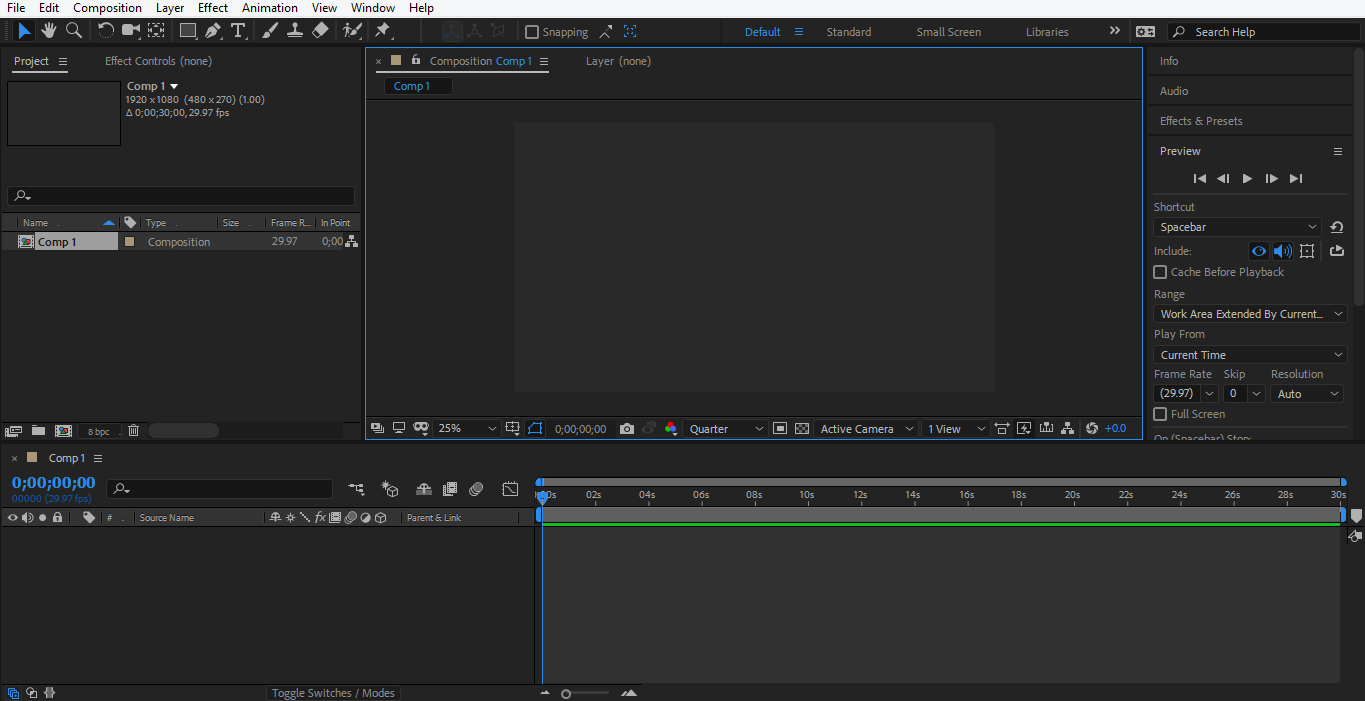
Task: Switch to Libraries workspace
Action: tap(1047, 32)
